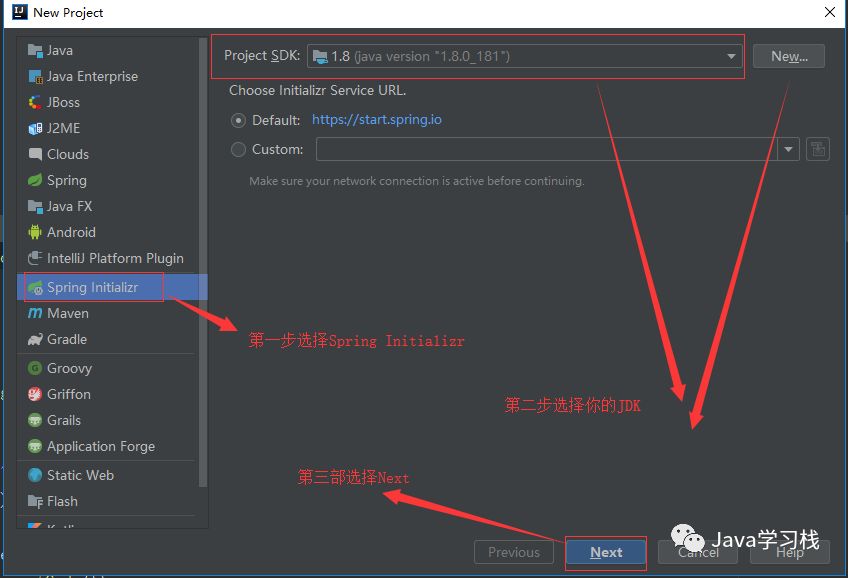Screen dimensions: 848x578
Task: Click the Next button
Action: pos(606,552)
